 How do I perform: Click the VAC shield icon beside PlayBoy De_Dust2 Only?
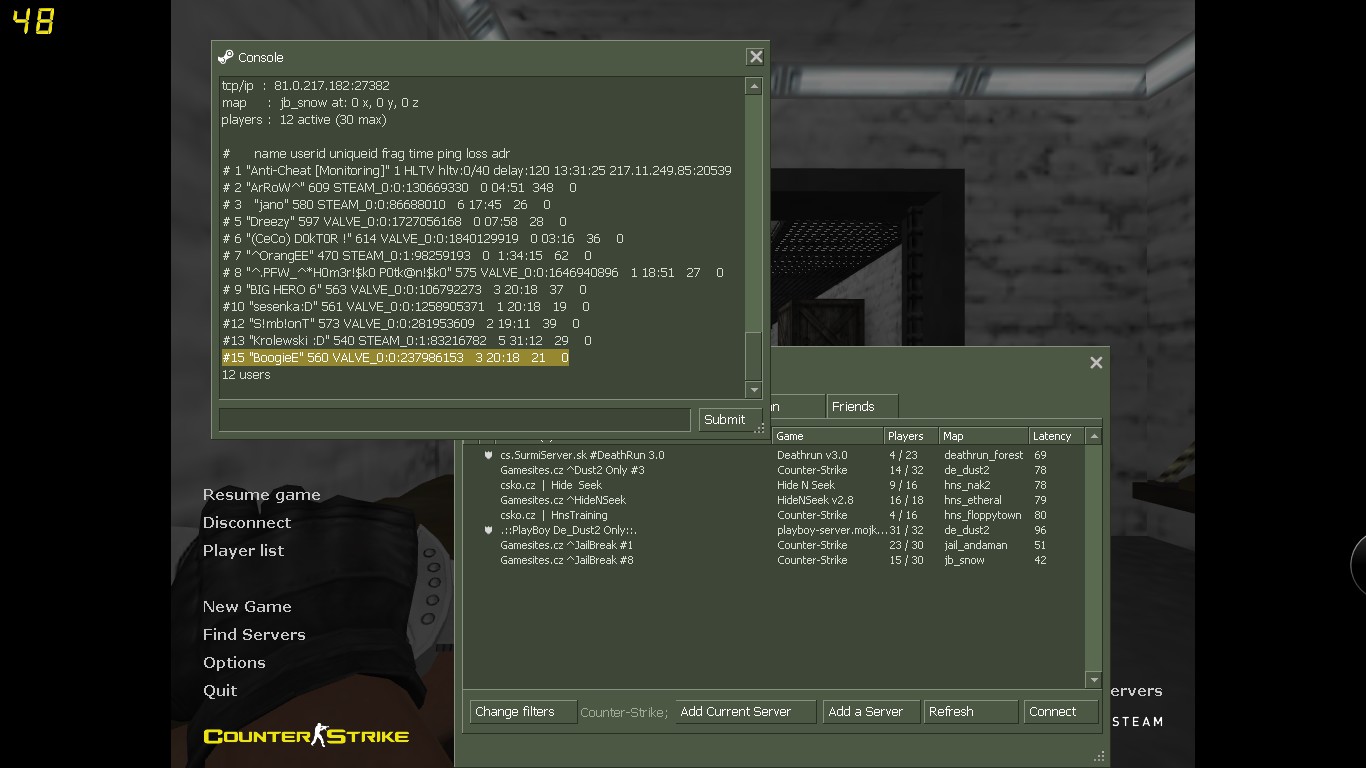point(488,530)
